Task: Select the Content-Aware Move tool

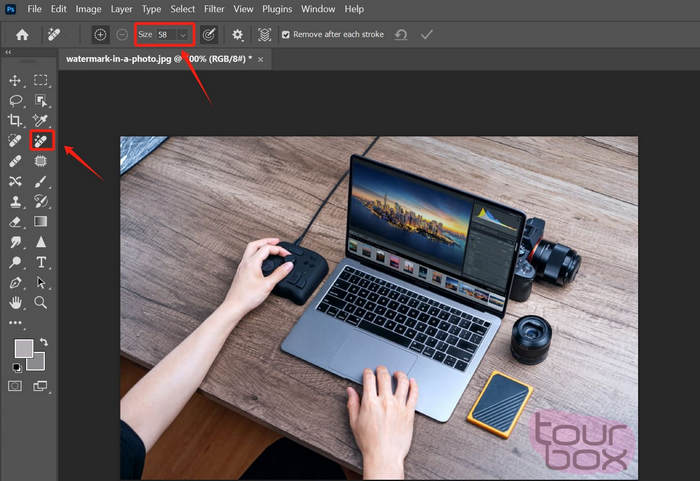Action: click(15, 181)
